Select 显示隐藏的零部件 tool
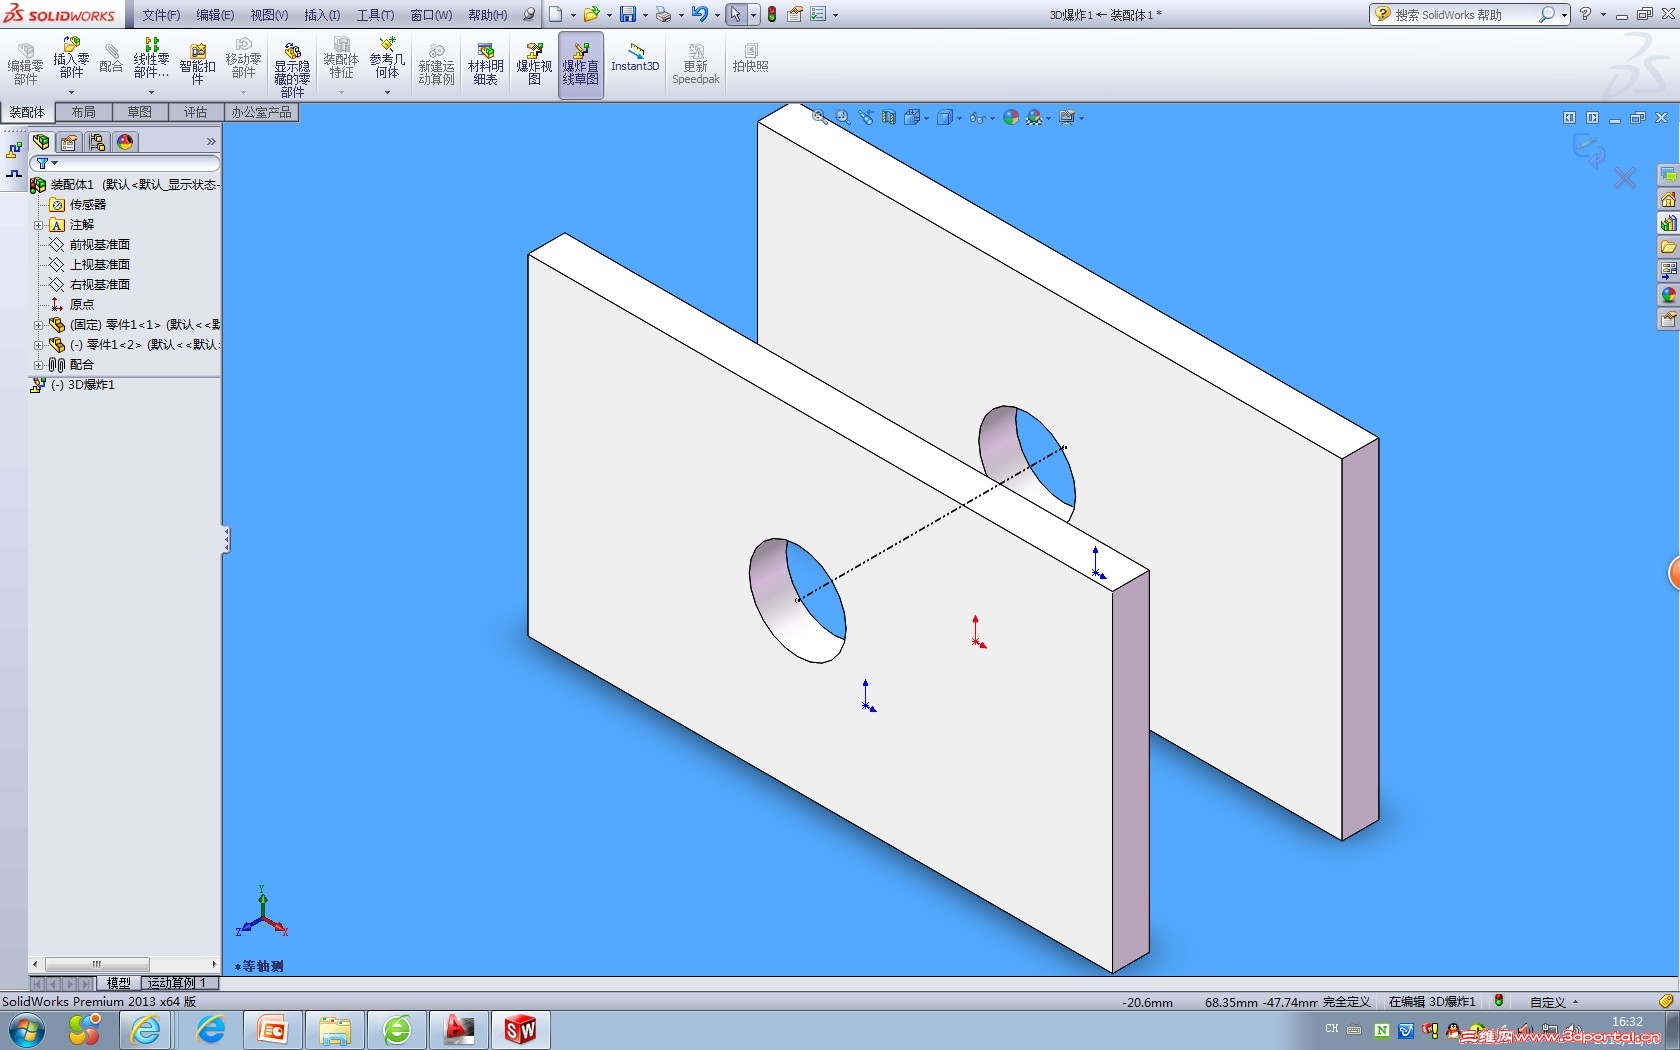Viewport: 1680px width, 1050px height. coord(292,69)
